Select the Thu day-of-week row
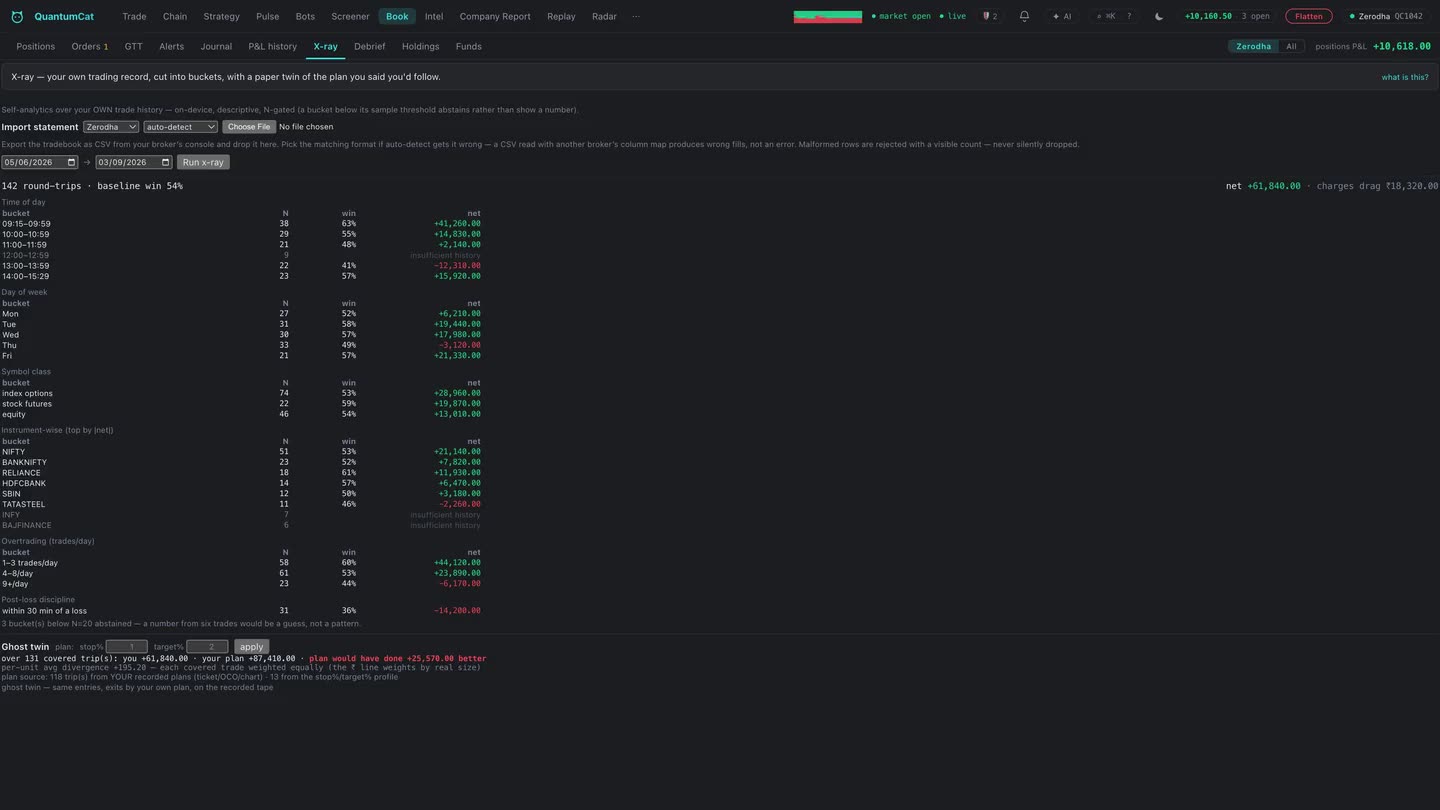The image size is (1440, 810). click(241, 345)
